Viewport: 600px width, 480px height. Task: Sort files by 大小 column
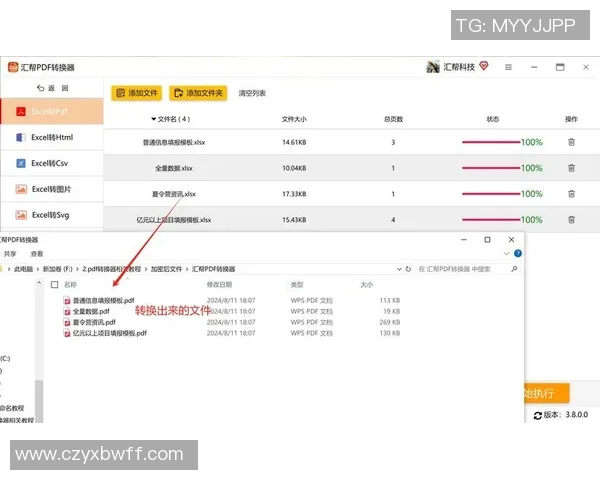pos(367,284)
